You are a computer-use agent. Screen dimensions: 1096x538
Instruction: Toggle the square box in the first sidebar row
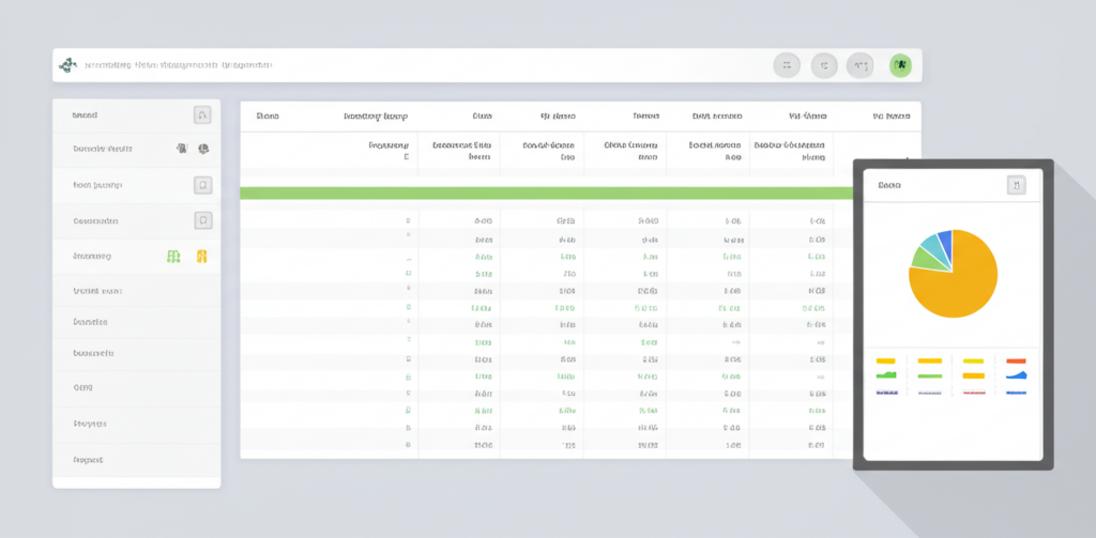pos(202,115)
